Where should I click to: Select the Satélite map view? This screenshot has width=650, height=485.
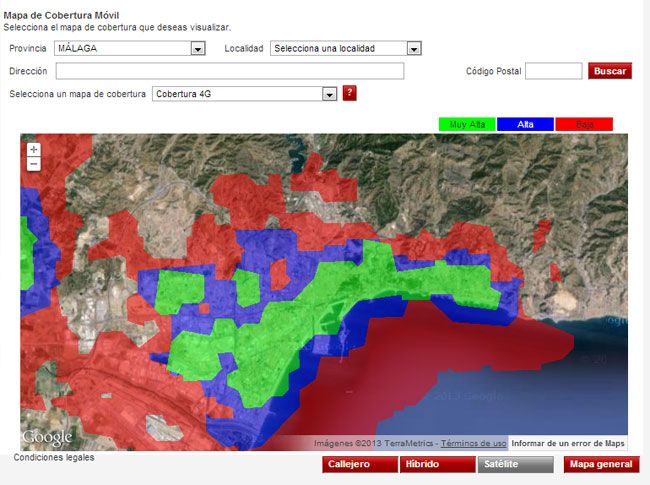[515, 464]
